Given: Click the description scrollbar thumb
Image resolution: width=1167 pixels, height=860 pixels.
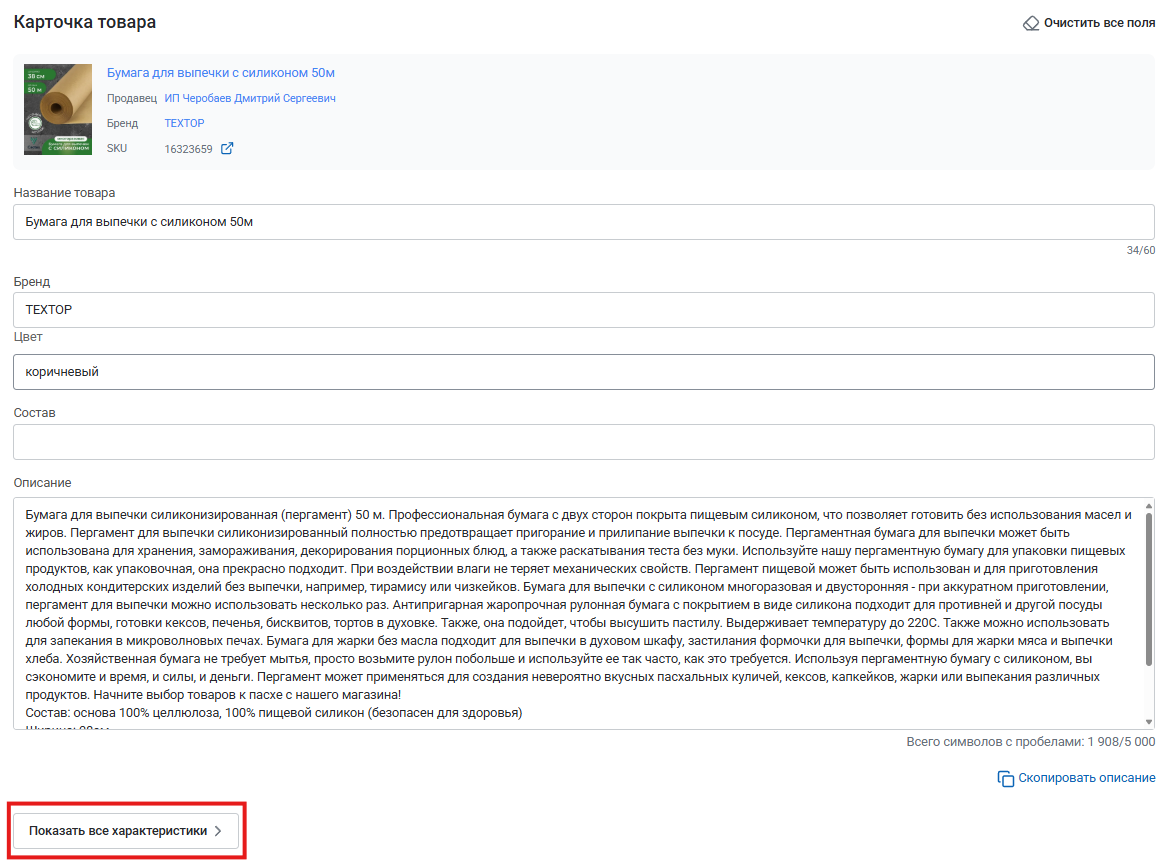Looking at the screenshot, I should (1148, 589).
